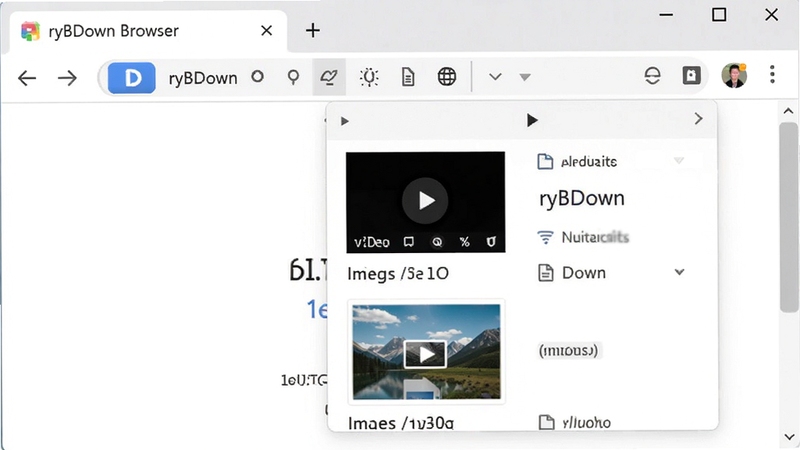
Task: Open the three-dot browser menu
Action: point(772,74)
